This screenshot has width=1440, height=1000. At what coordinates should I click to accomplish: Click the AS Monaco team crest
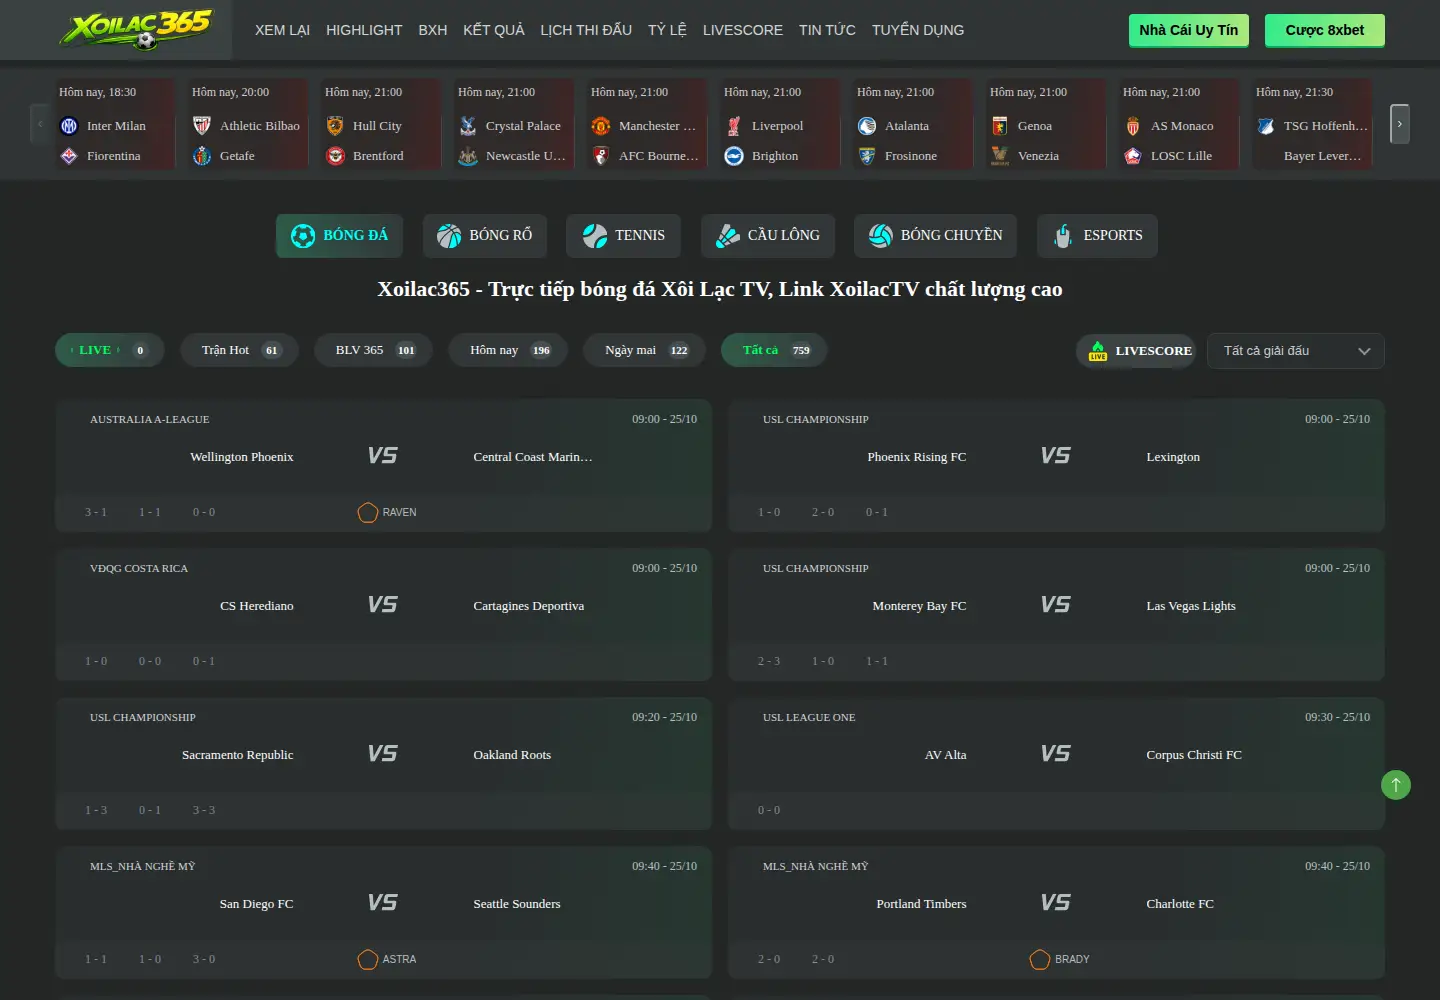[1133, 126]
